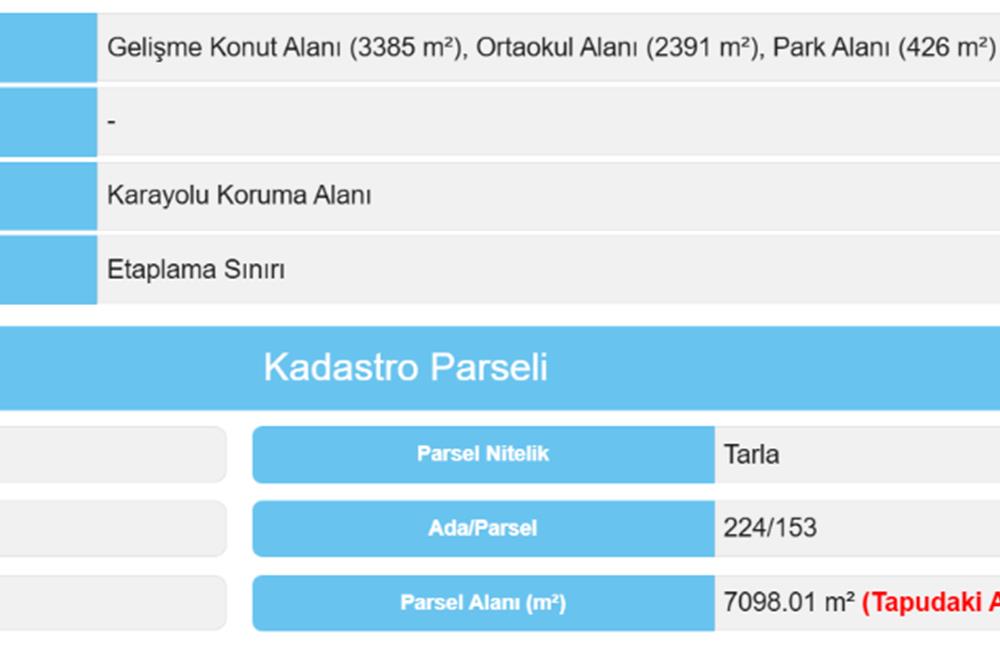Viewport: 1000px width, 664px height.
Task: Click the 224/153 parcel number value
Action: click(770, 528)
